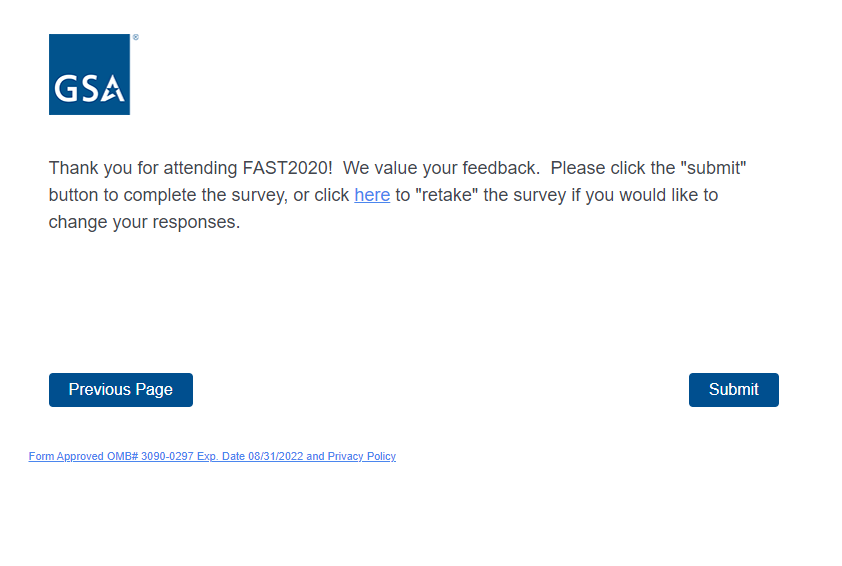
Task: Go back with the Previous Page button
Action: click(x=121, y=390)
